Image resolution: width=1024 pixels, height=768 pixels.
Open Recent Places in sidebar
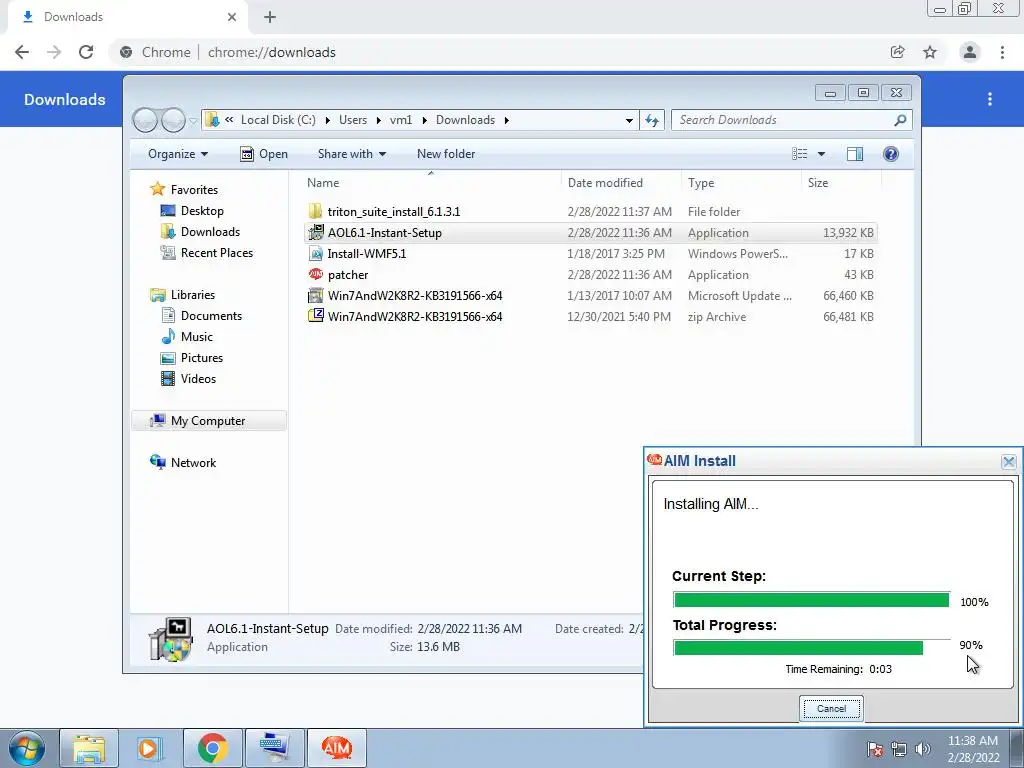pos(217,253)
